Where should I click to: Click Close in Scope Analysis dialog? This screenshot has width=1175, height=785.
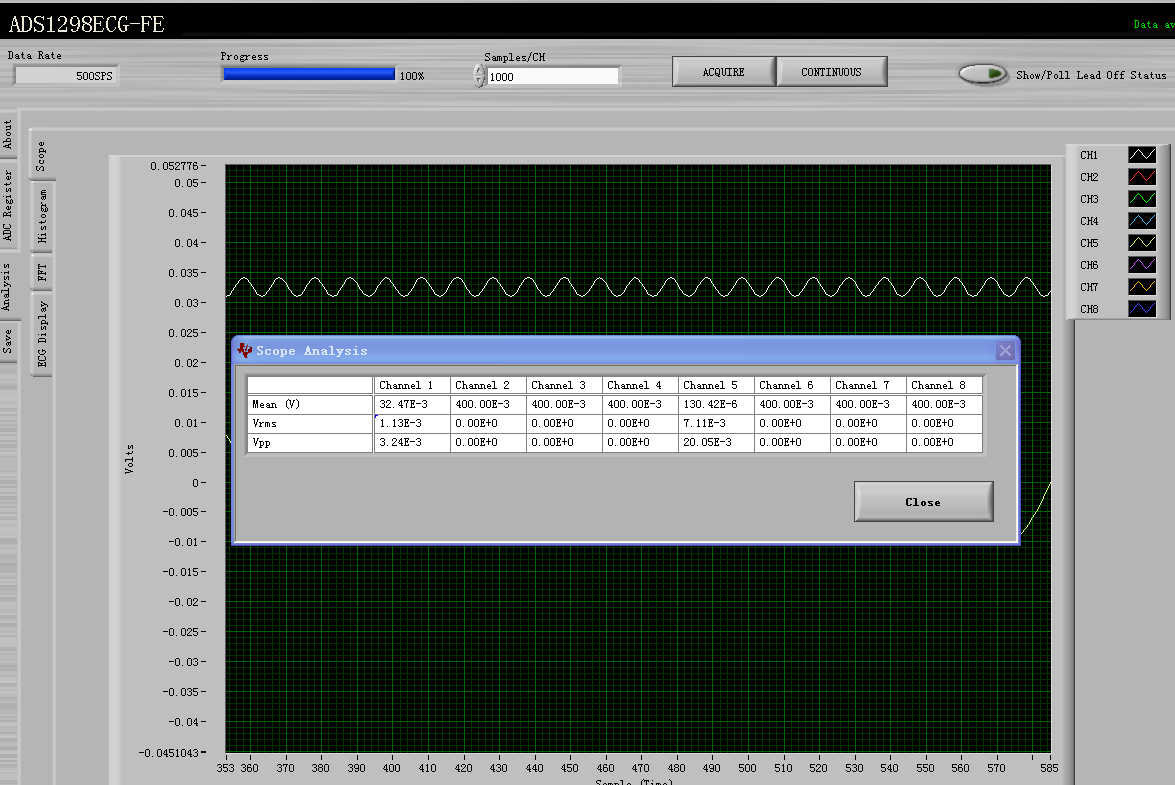[923, 502]
